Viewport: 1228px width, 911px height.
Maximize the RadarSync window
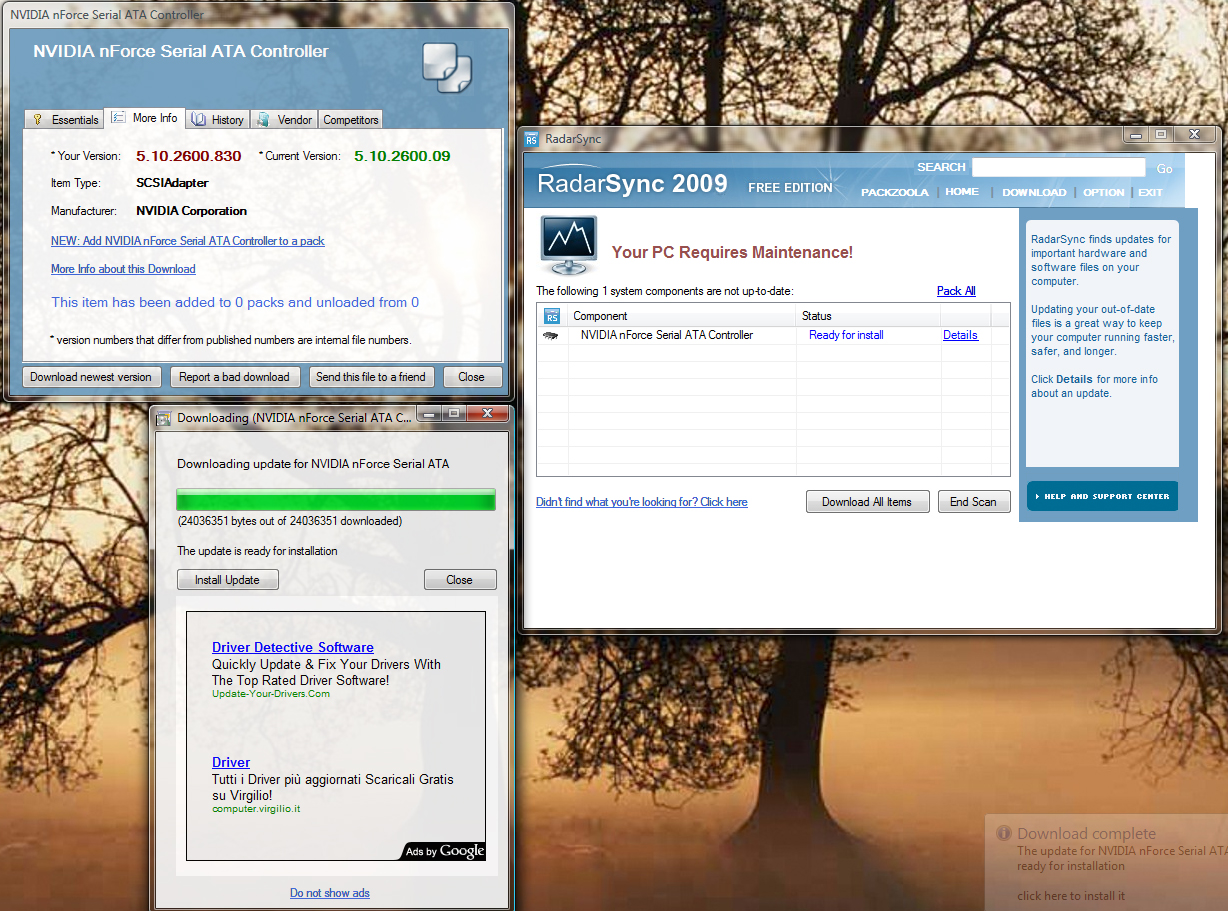coord(1160,134)
